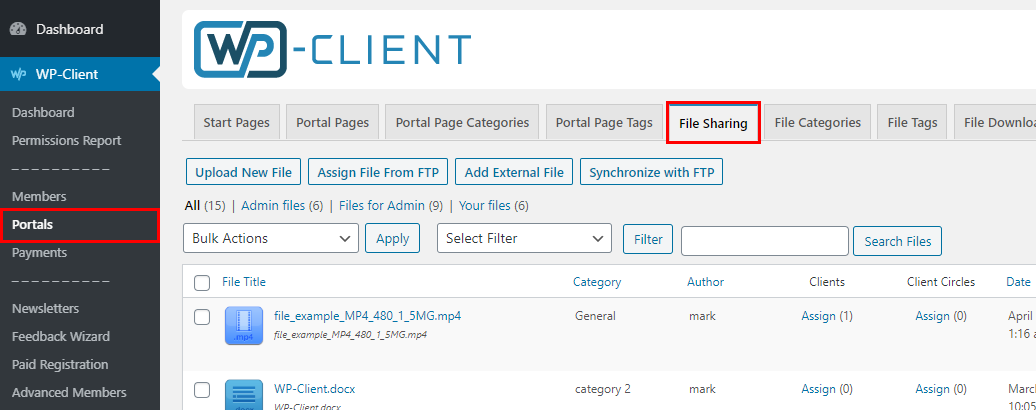Sort by Date column header

point(1018,282)
